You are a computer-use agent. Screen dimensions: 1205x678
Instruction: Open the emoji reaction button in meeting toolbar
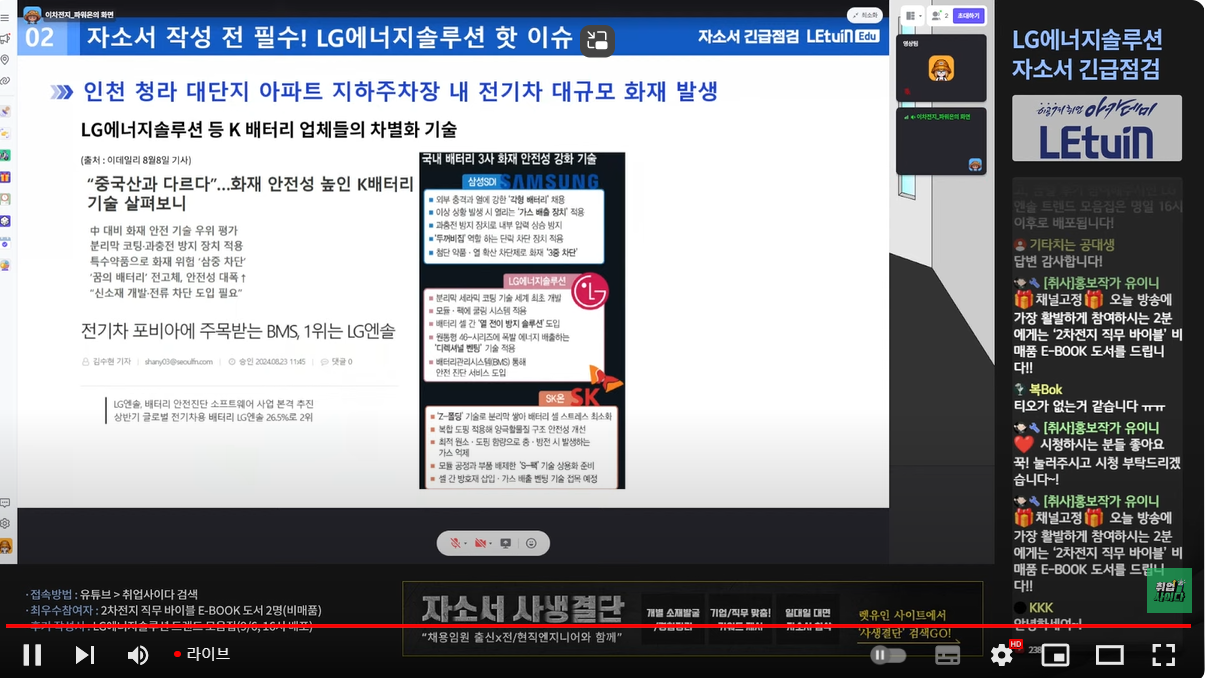click(x=531, y=543)
